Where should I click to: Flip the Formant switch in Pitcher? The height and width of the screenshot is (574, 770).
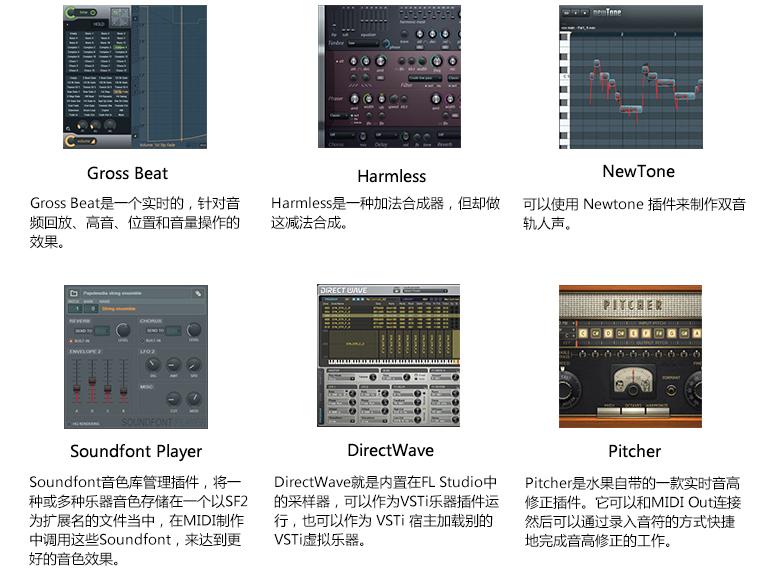[x=671, y=390]
